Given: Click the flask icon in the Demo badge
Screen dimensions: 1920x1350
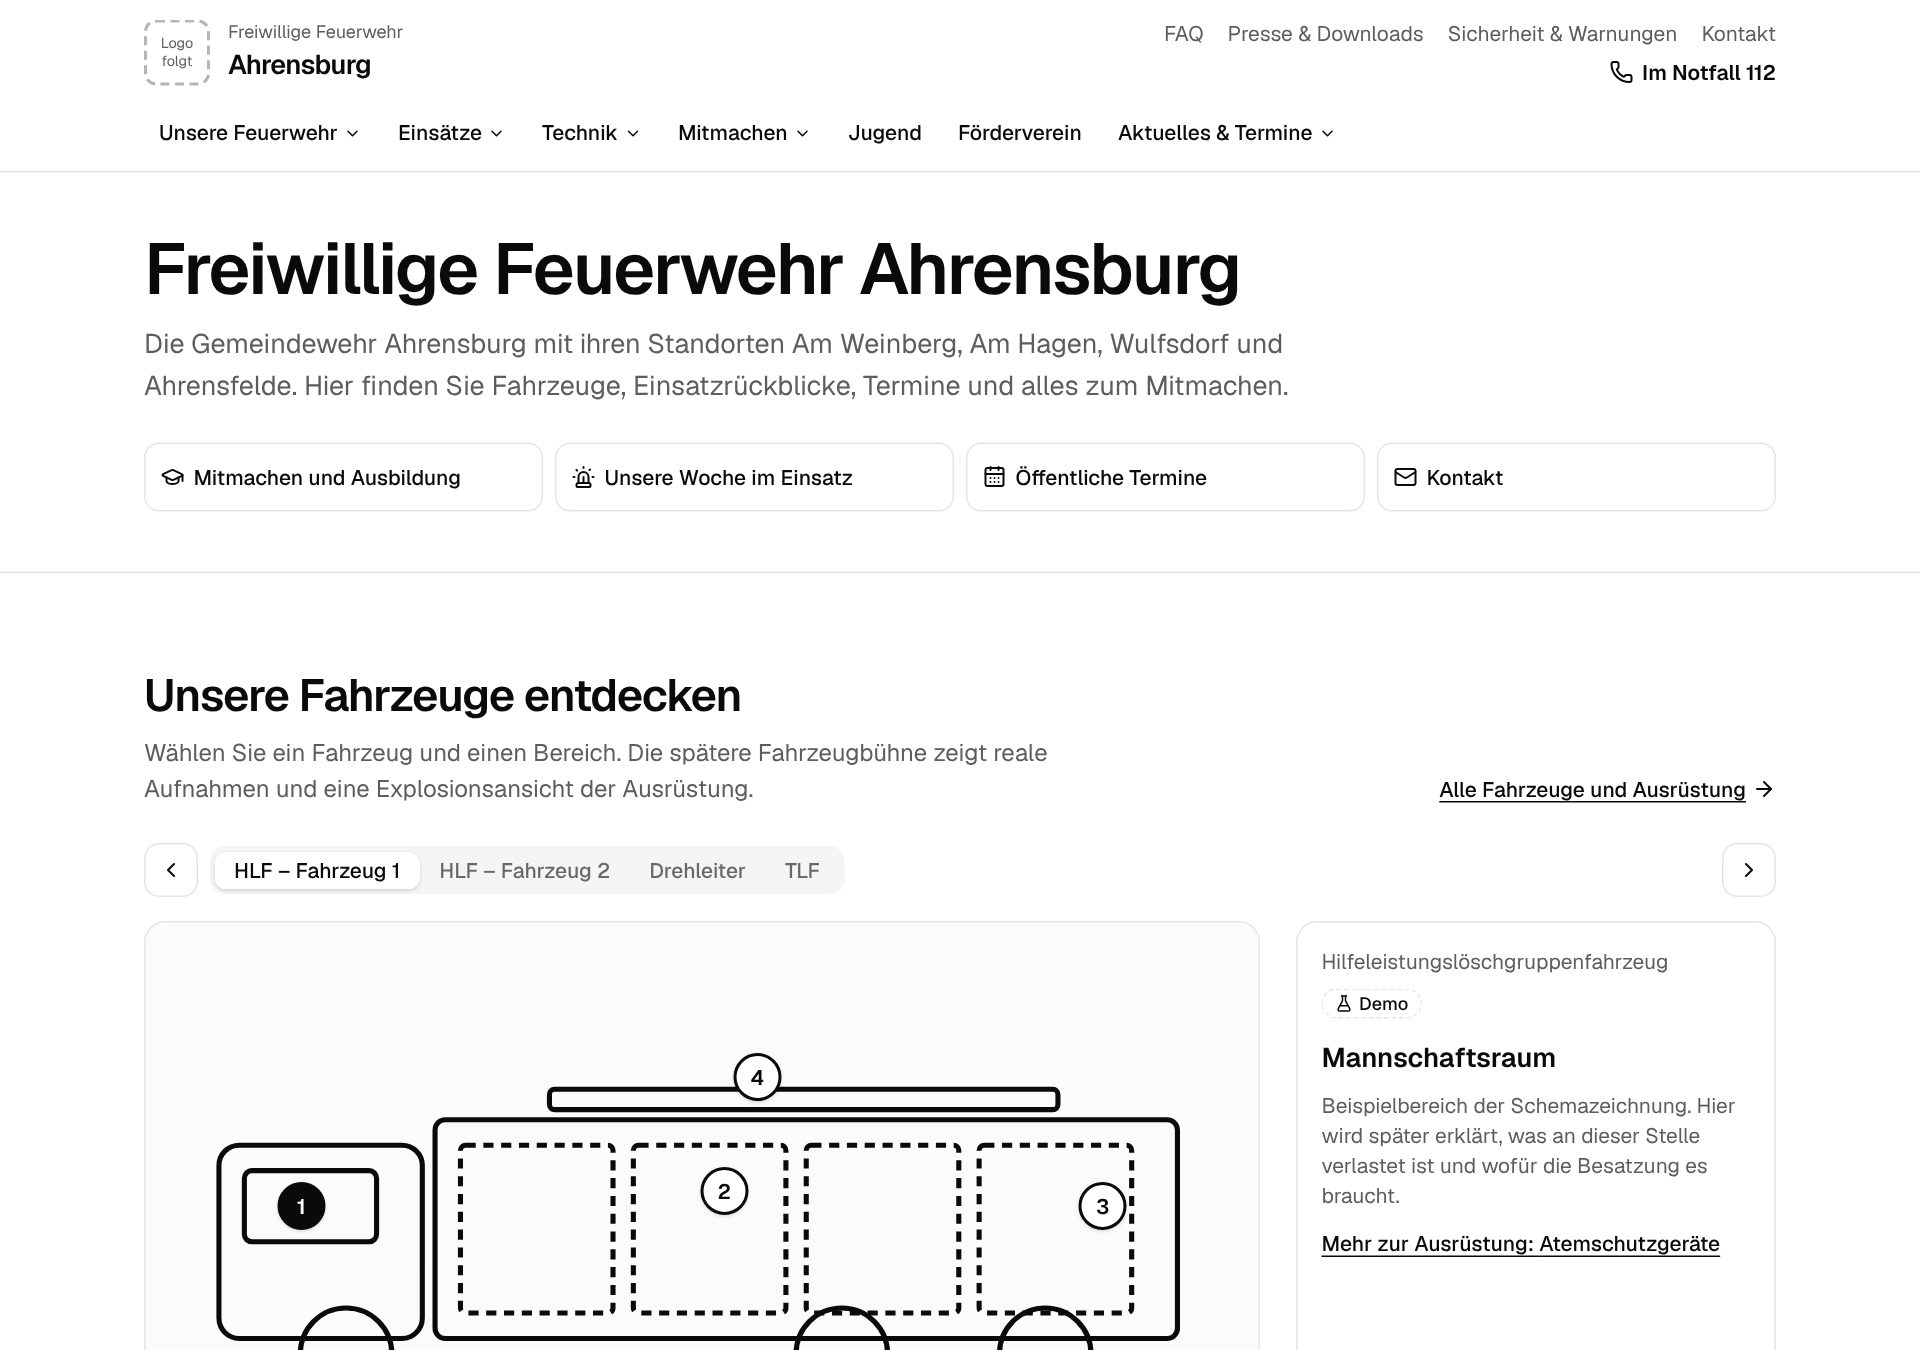Looking at the screenshot, I should click(1344, 1003).
